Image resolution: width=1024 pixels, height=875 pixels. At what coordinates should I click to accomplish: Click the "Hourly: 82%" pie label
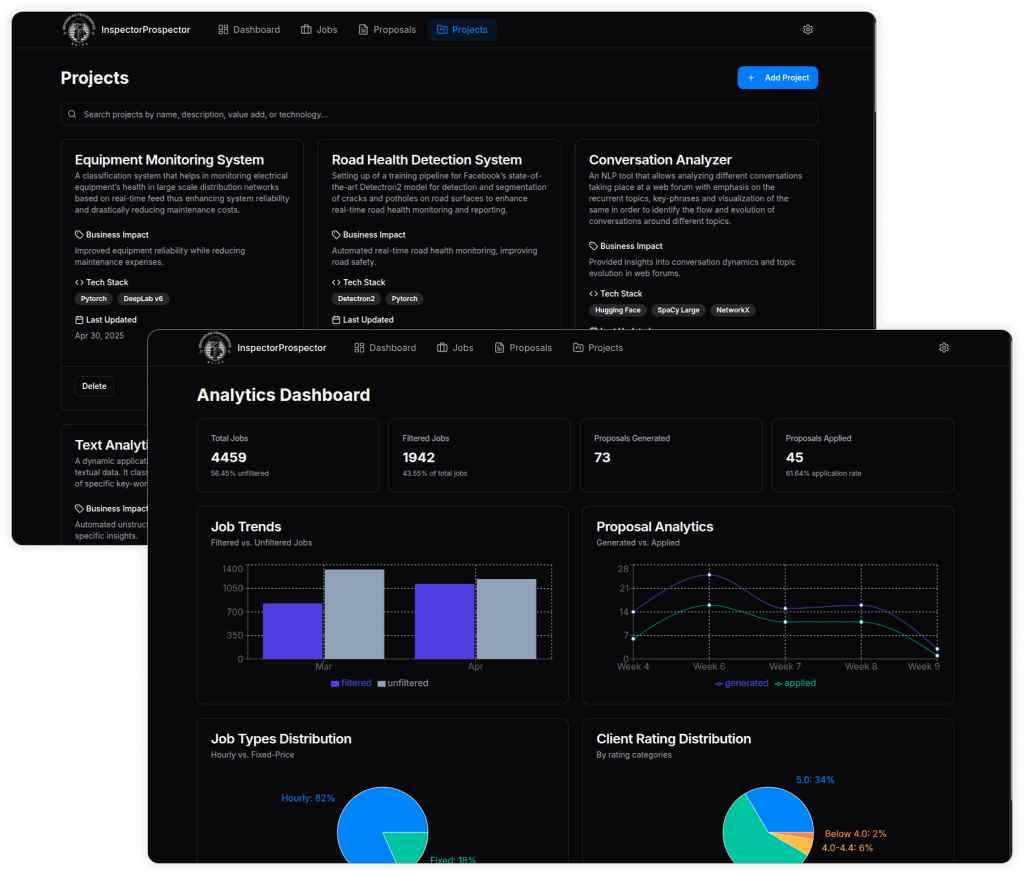(x=308, y=798)
